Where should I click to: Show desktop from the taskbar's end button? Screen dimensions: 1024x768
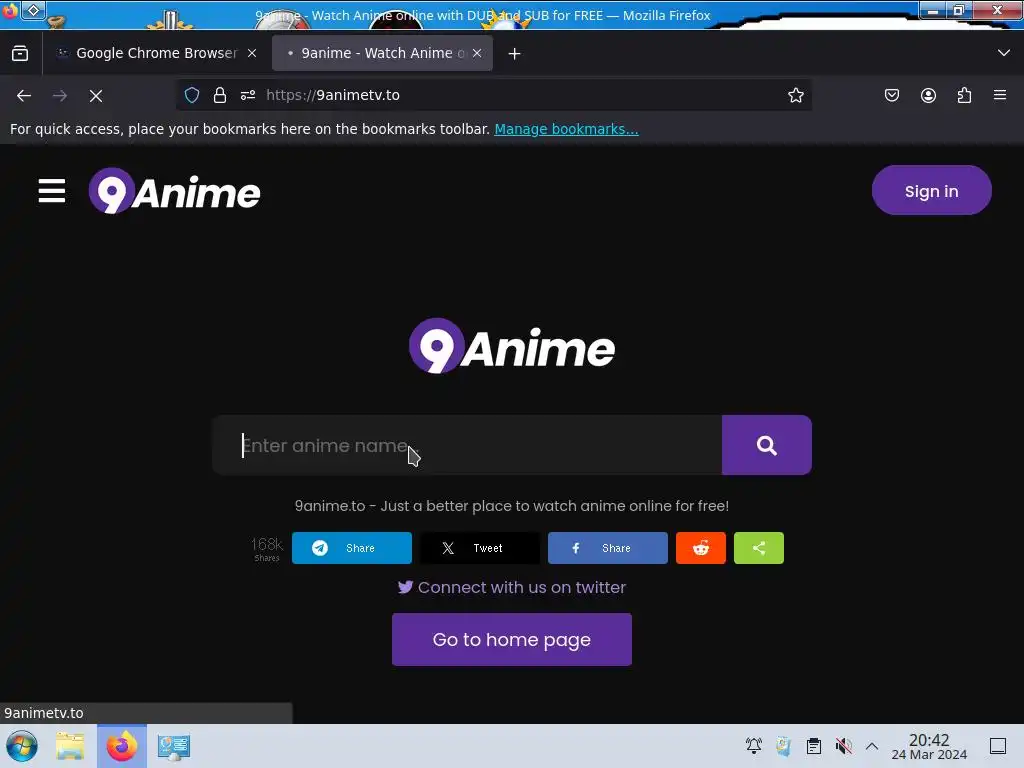(998, 745)
